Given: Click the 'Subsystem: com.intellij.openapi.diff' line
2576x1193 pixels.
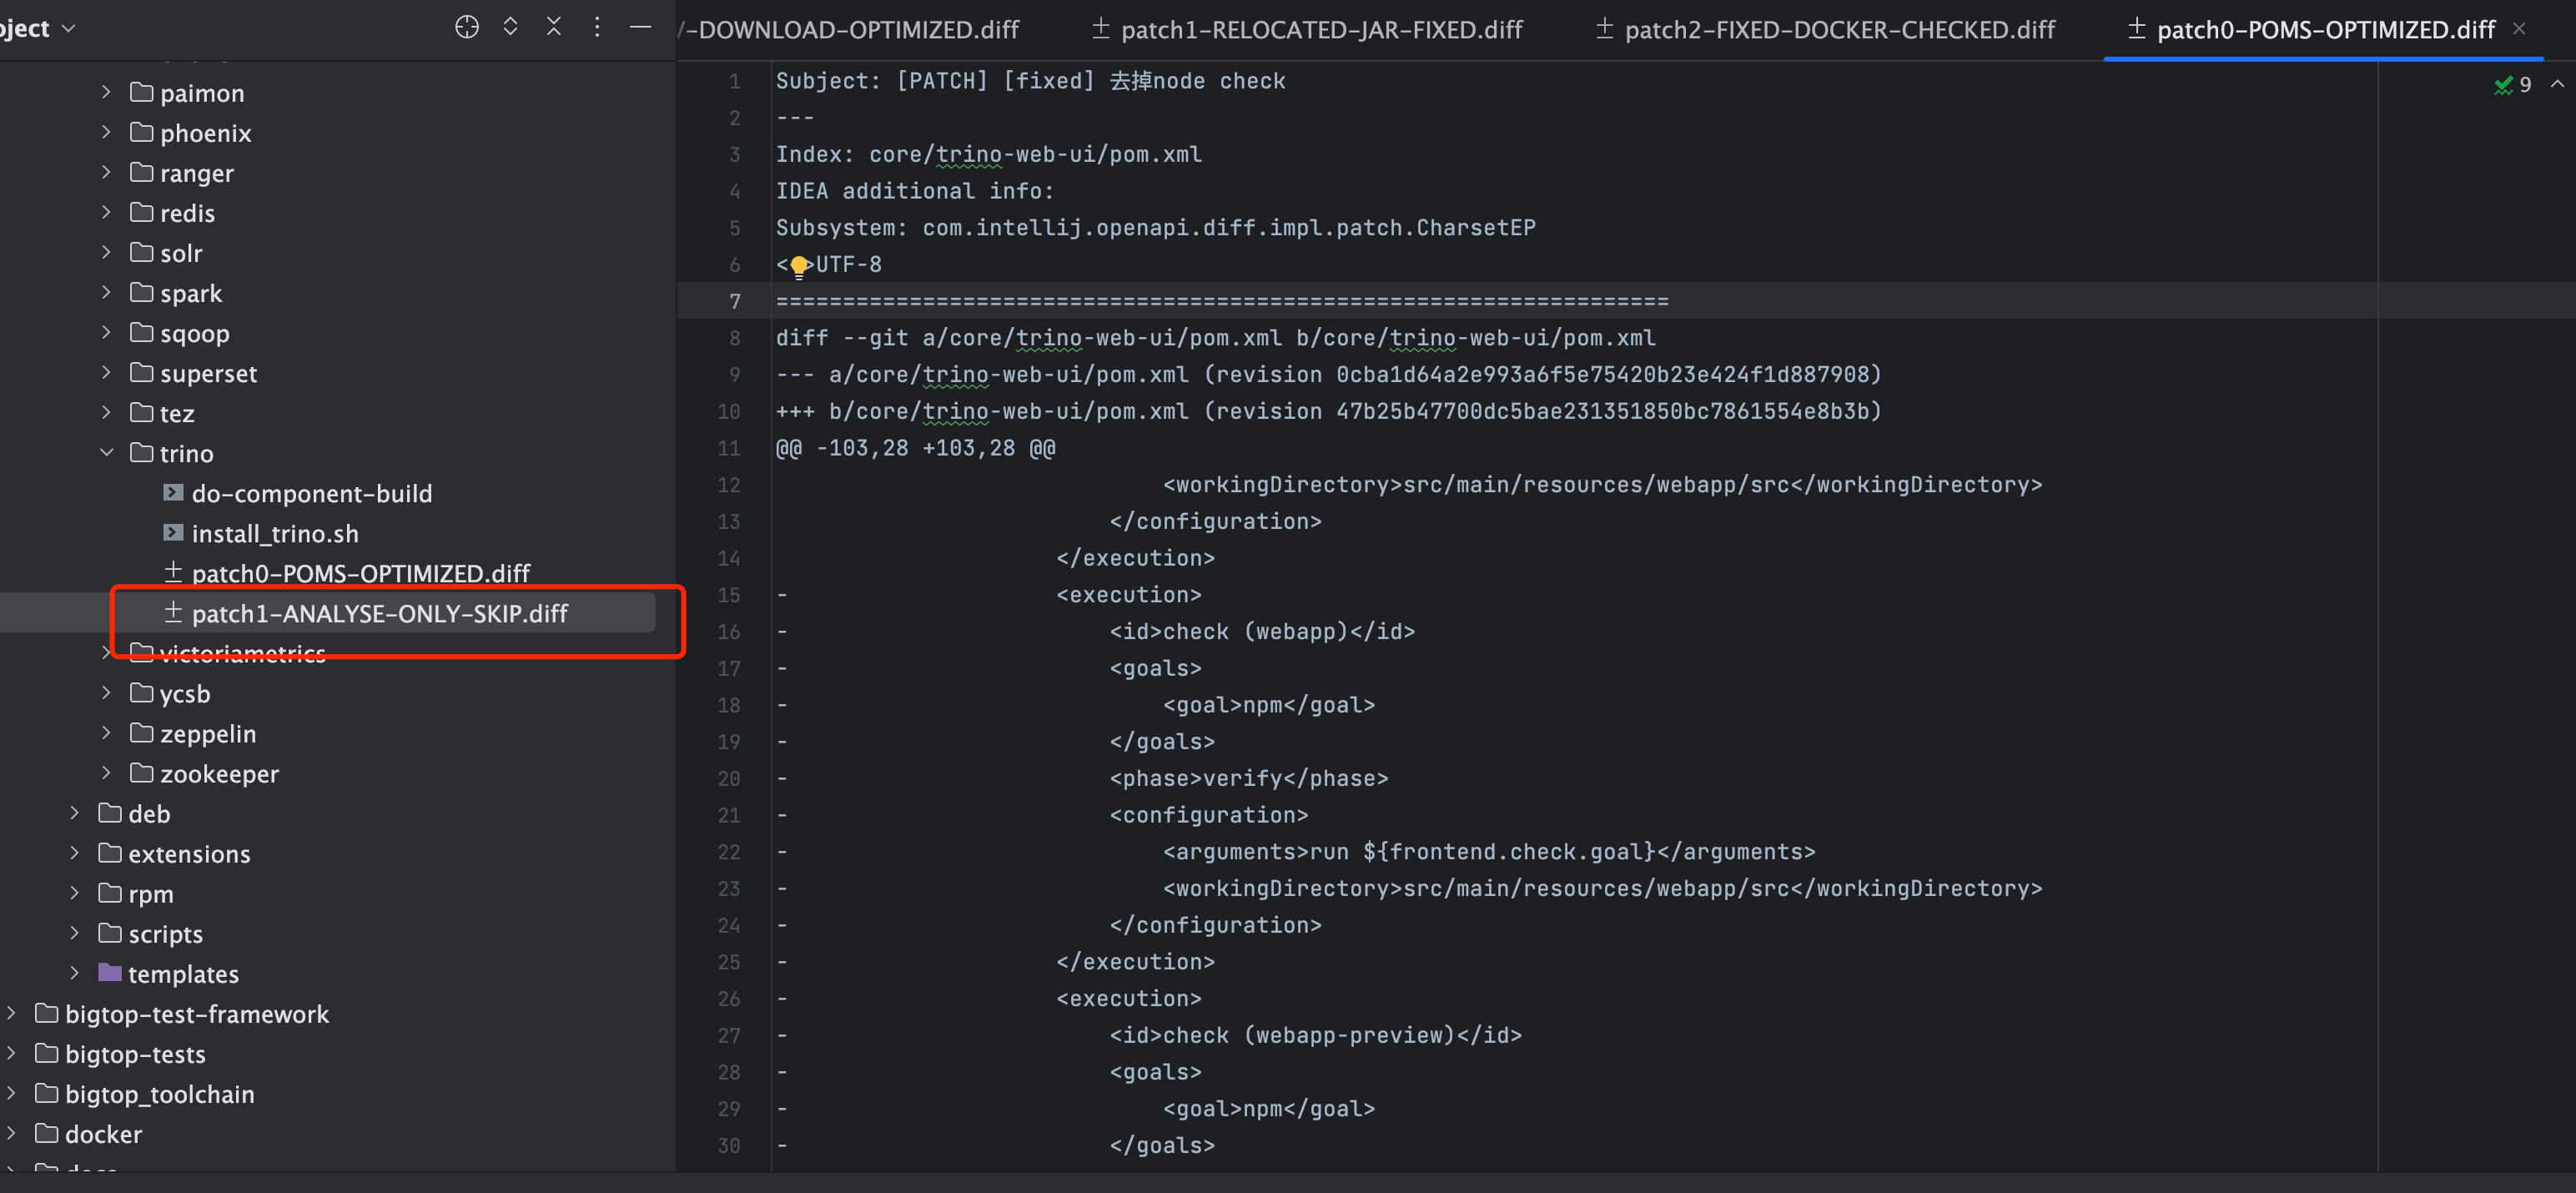Looking at the screenshot, I should click(x=1156, y=228).
